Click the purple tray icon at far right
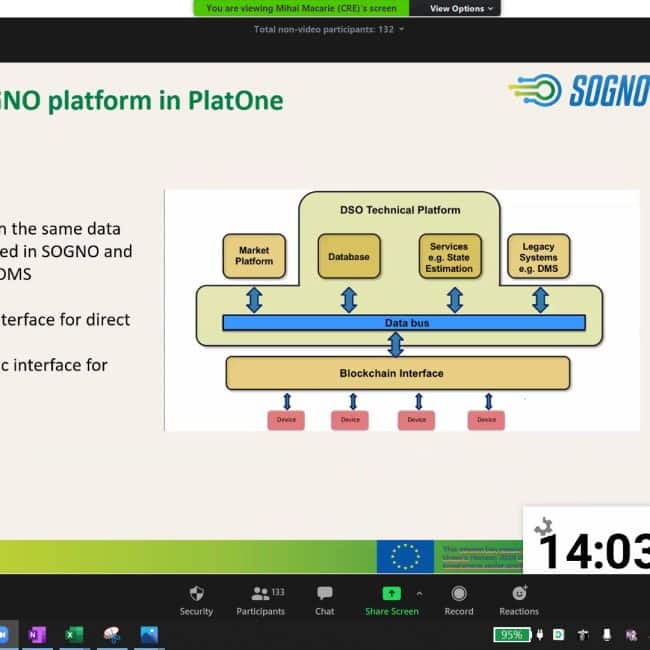This screenshot has height=650, width=650. (x=631, y=635)
